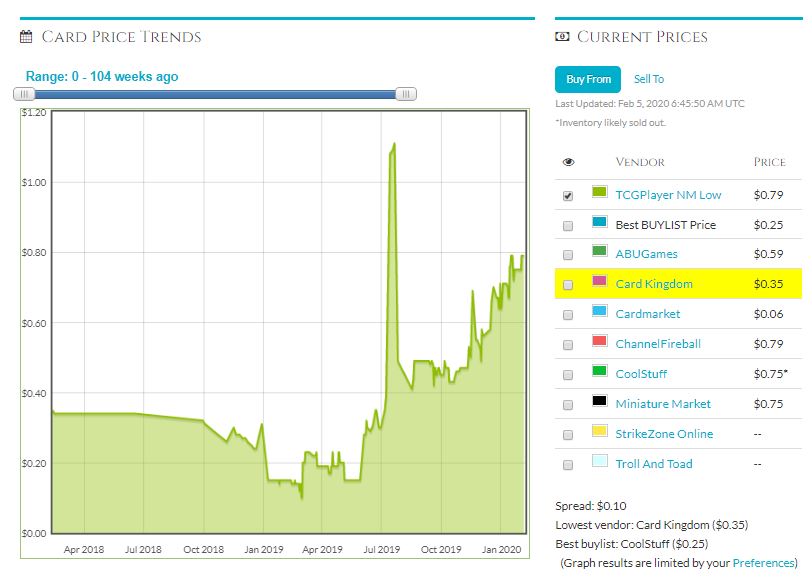Click the StrikeZone Online yellow swatch
This screenshot has width=812, height=578.
pos(599,431)
